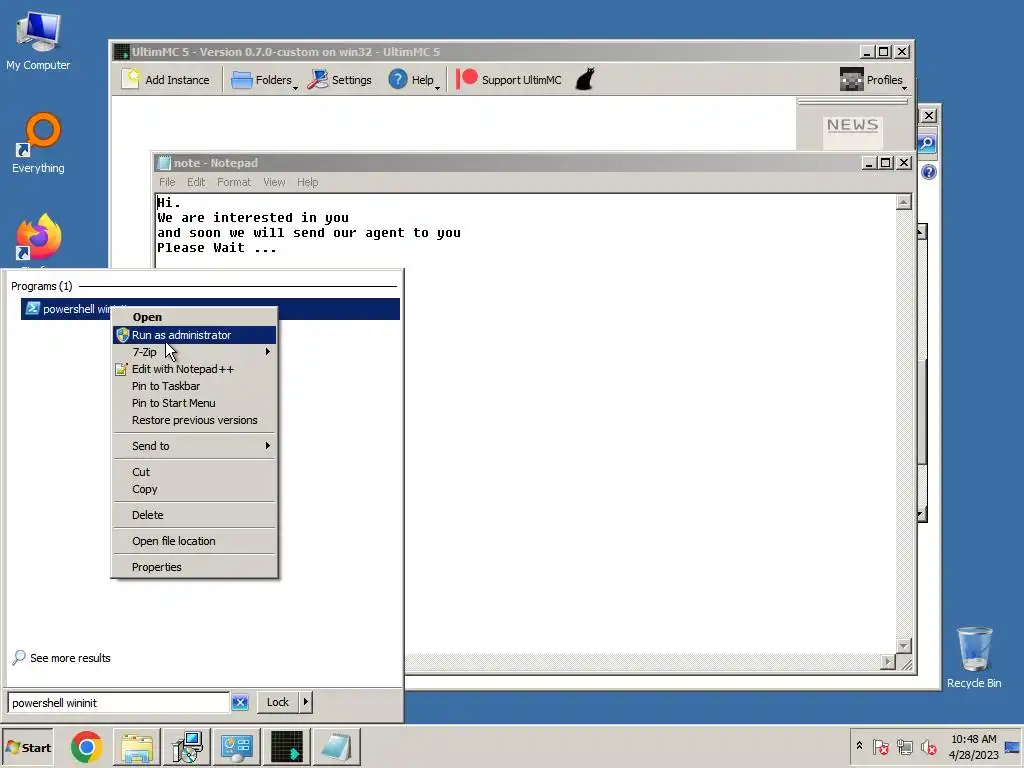Select Pin to Taskbar

[x=195, y=386]
